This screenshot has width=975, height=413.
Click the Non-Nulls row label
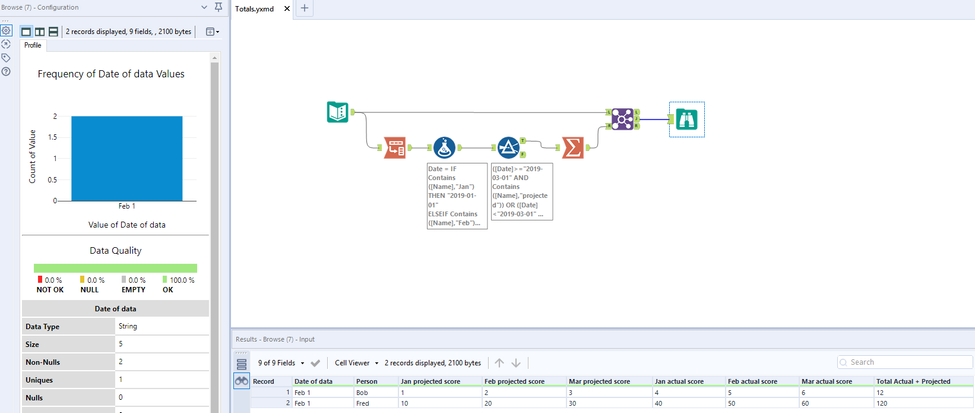68,361
